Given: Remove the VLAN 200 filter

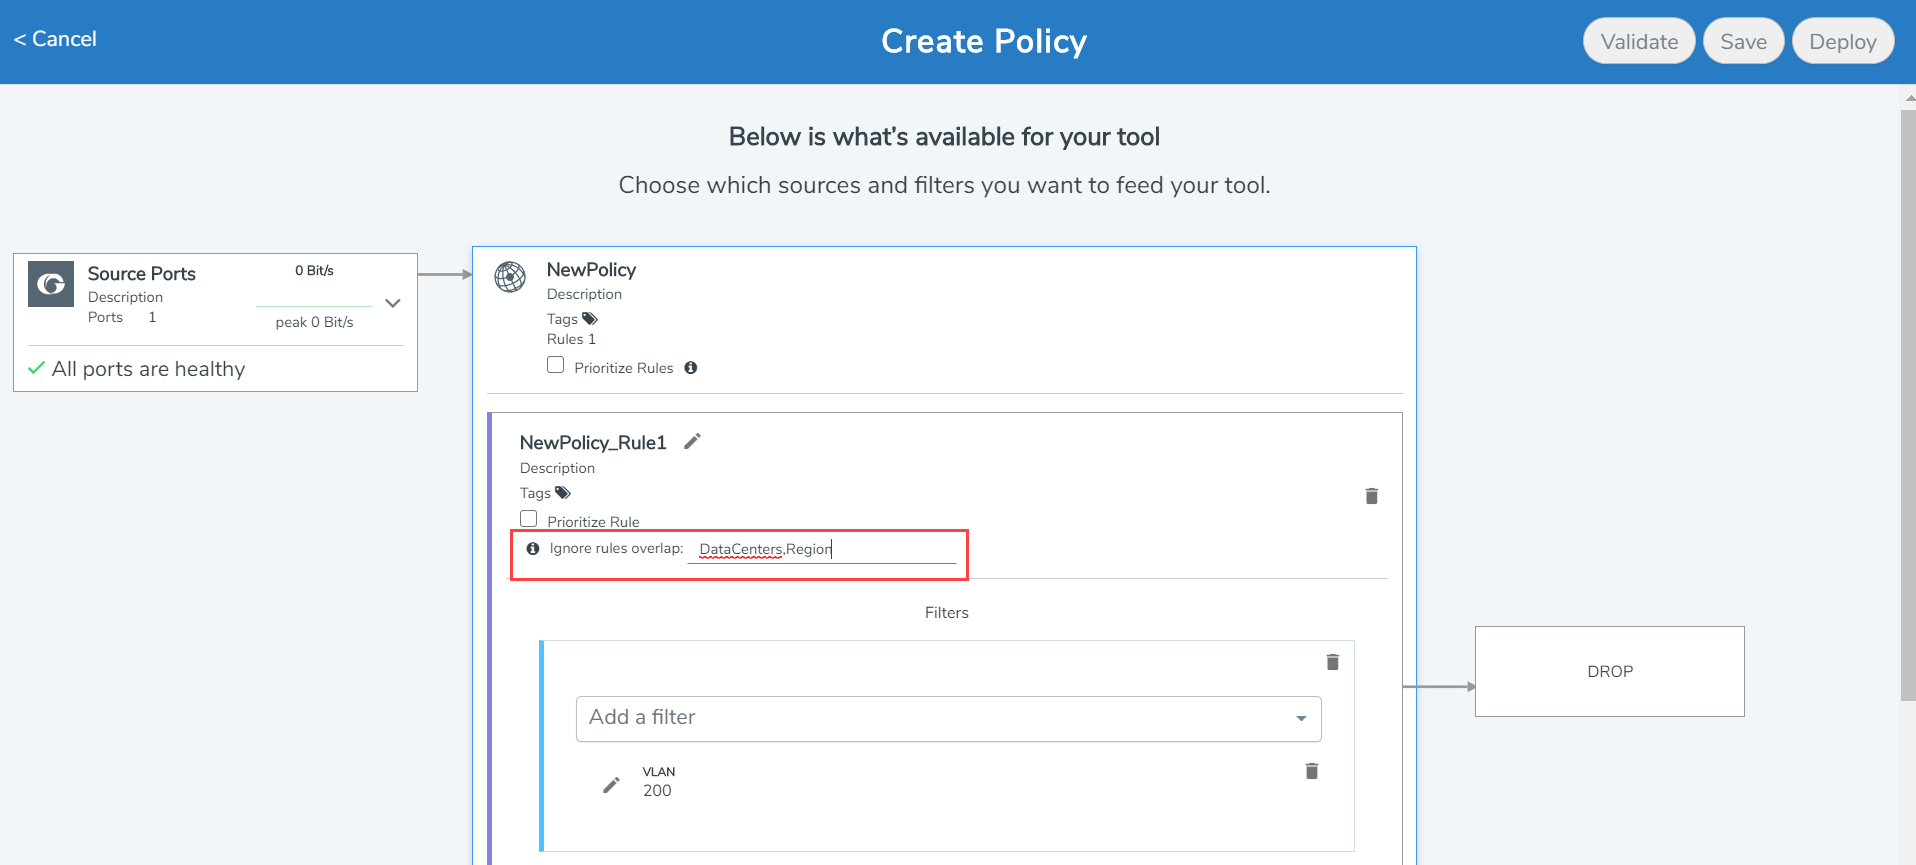Looking at the screenshot, I should (1311, 771).
